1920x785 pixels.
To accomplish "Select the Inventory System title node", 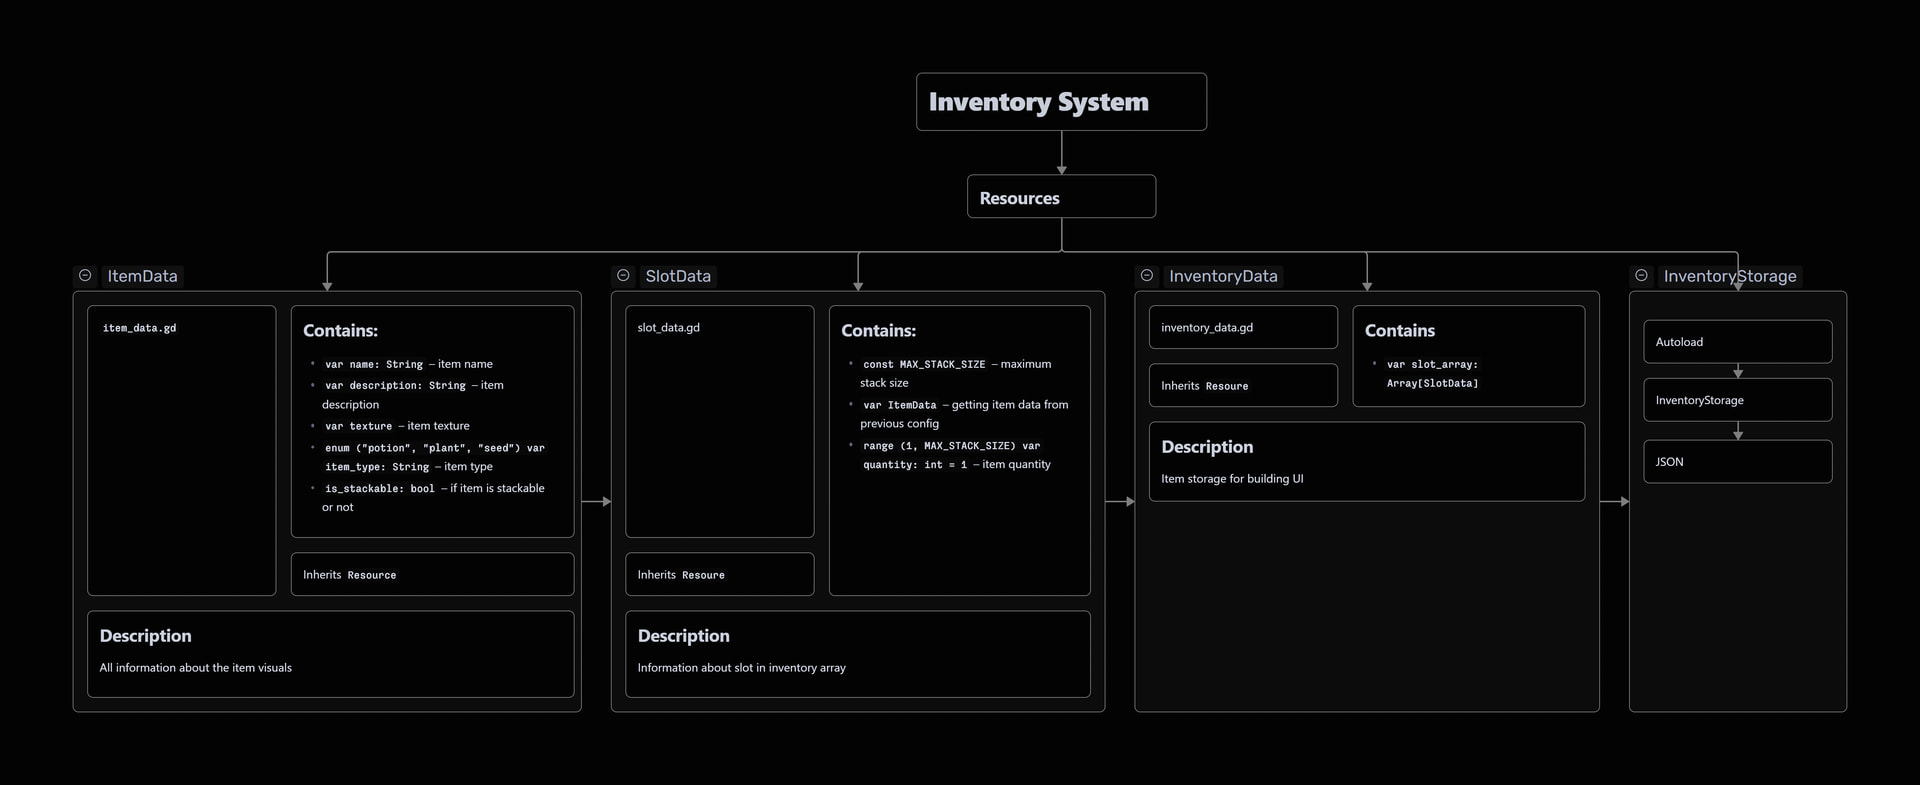I will click(x=1060, y=102).
